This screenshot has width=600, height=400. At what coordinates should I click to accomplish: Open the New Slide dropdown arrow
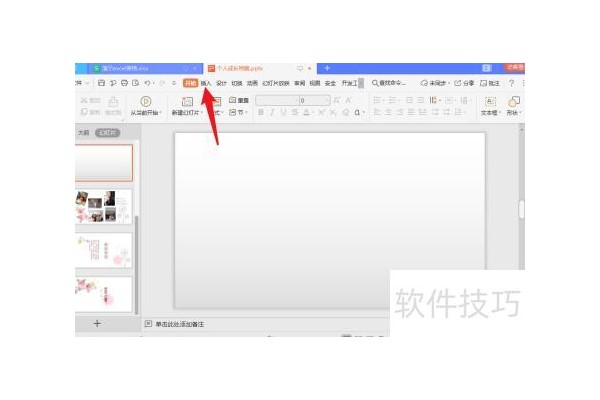[201, 113]
